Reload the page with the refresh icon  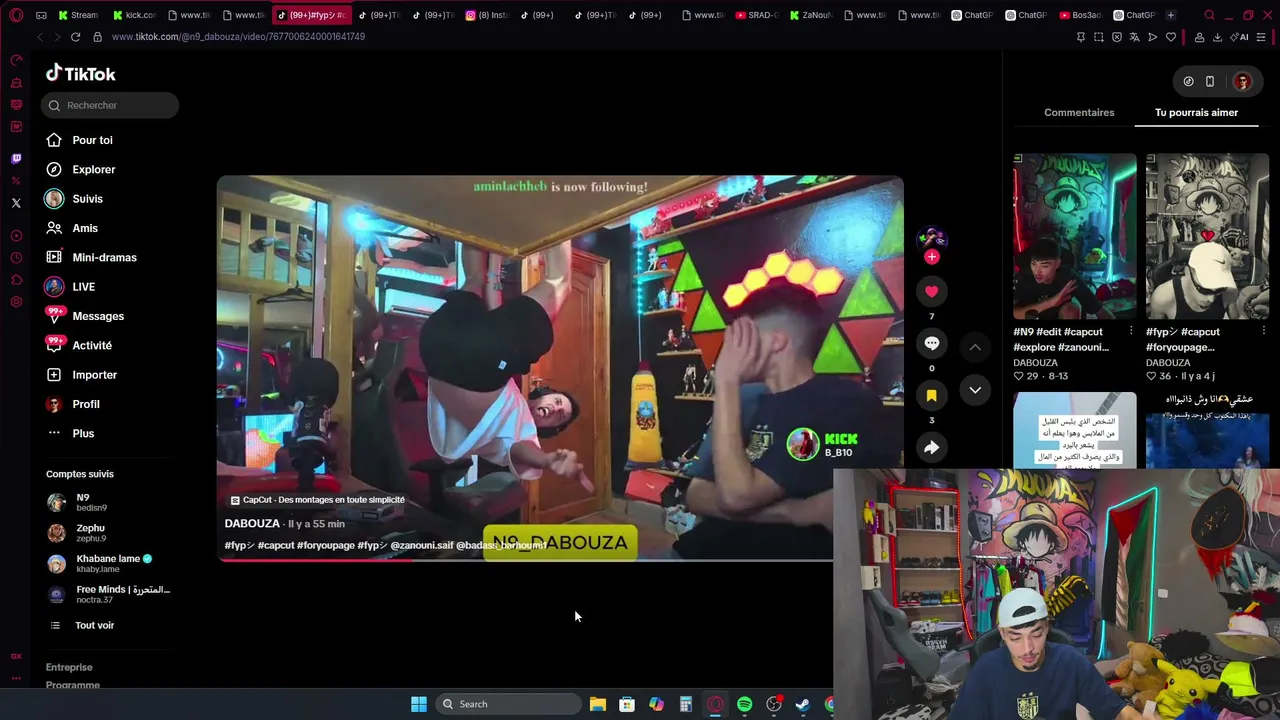tap(75, 37)
